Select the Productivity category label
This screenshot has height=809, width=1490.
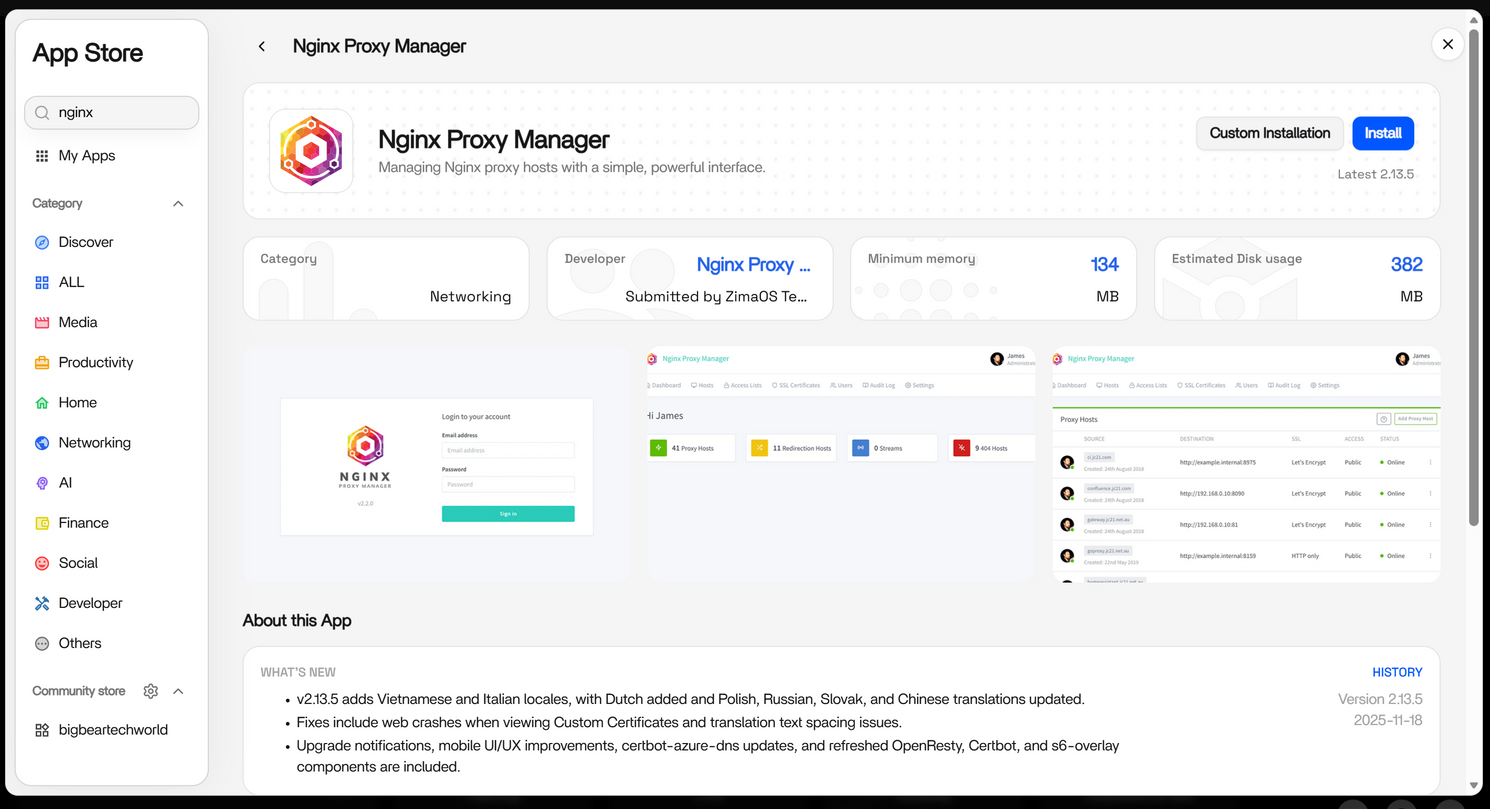[96, 363]
